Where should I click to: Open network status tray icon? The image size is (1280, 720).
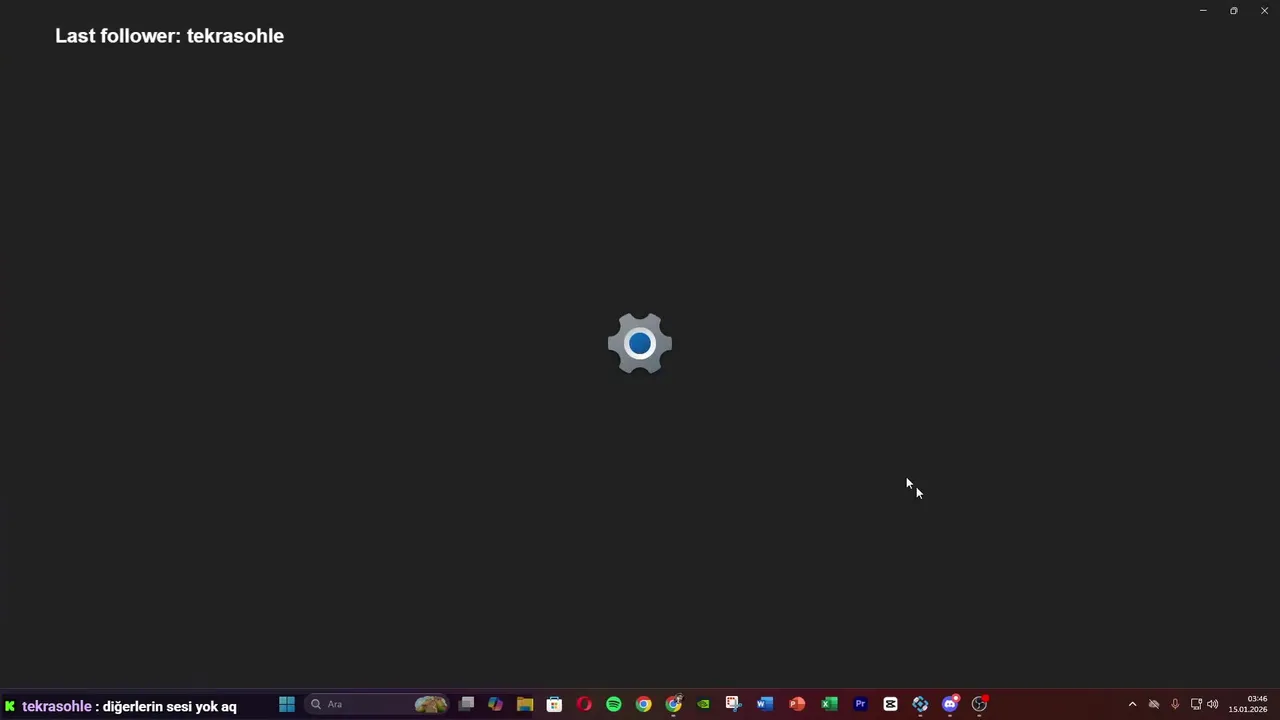(x=1196, y=704)
